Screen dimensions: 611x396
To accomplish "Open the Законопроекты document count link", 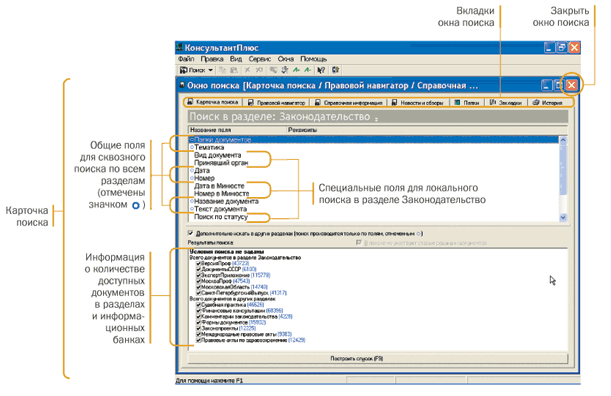I will click(247, 328).
